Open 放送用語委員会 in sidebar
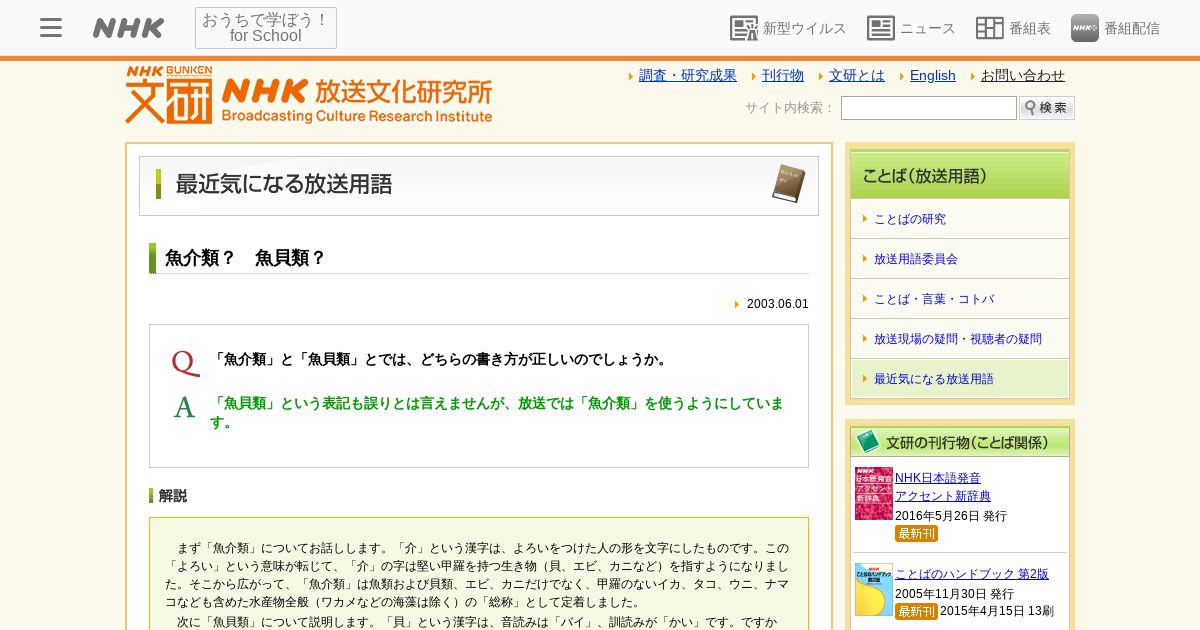1200x630 pixels. point(916,259)
